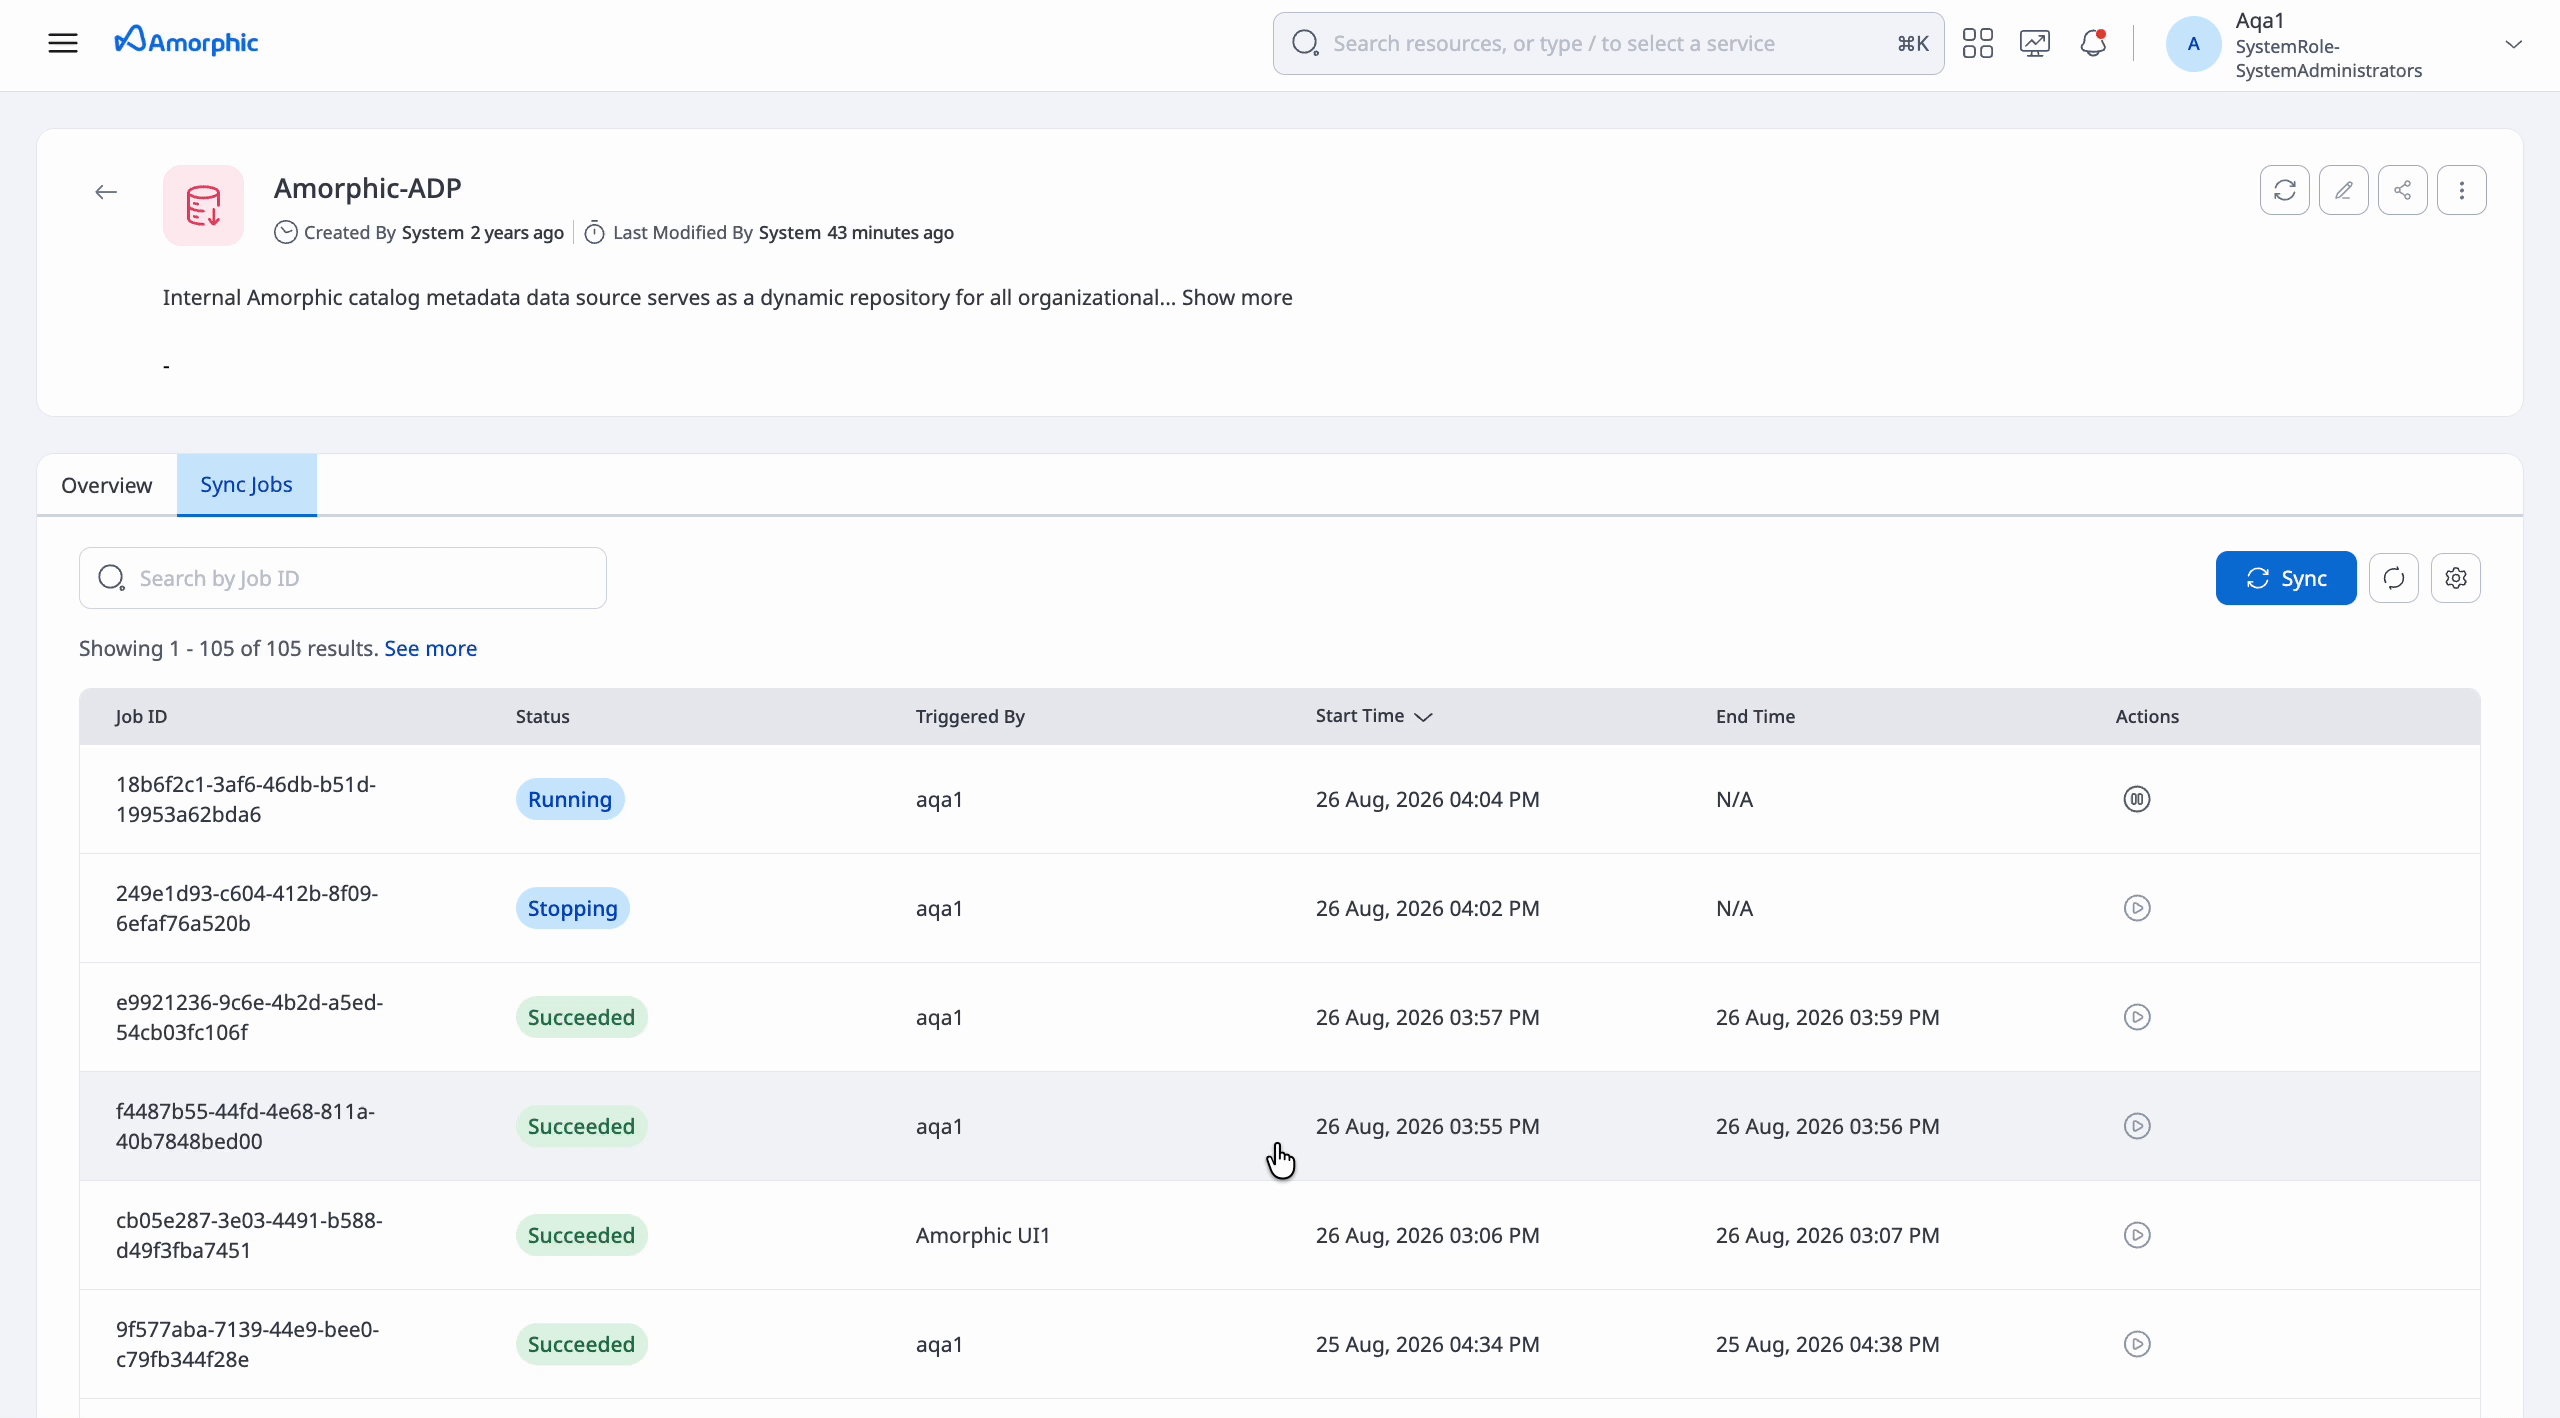Rerun job cb05e287 using play icon
This screenshot has width=2560, height=1418.
click(2137, 1235)
